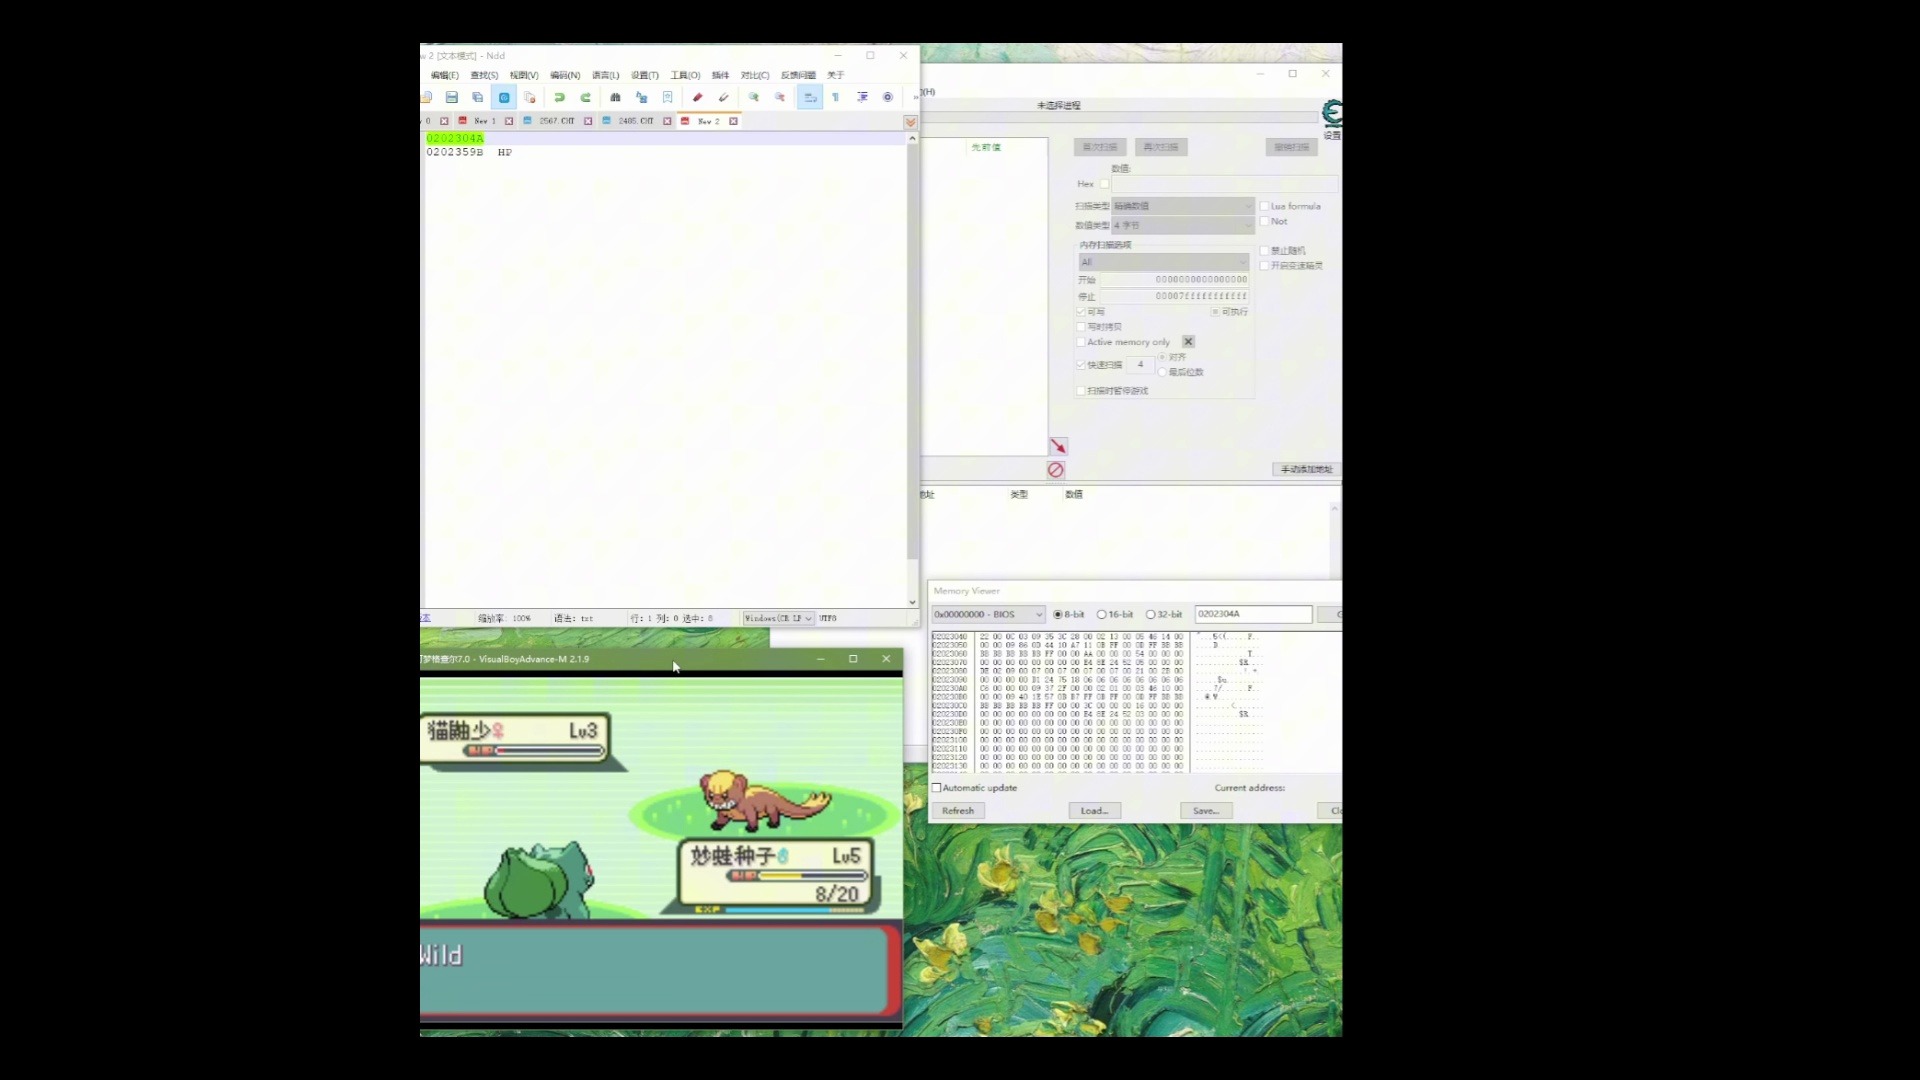Open the 数值类型 4-byte value type dropdown
This screenshot has width=1920, height=1080.
point(1183,226)
